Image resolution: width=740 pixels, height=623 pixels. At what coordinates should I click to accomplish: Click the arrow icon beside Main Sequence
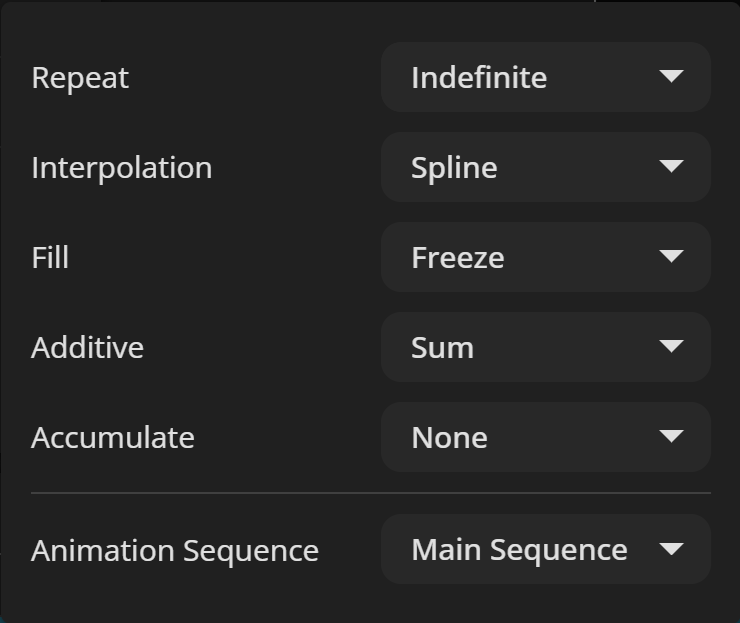coord(672,549)
